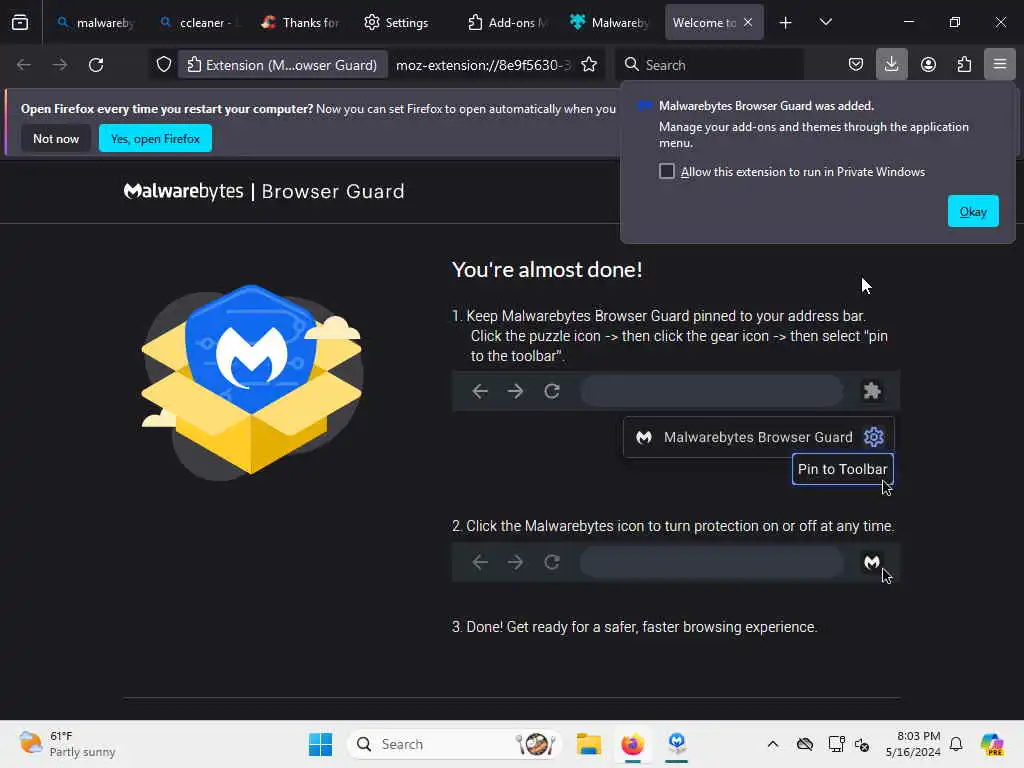Open the display tray icon
The image size is (1024, 768).
coord(837,744)
